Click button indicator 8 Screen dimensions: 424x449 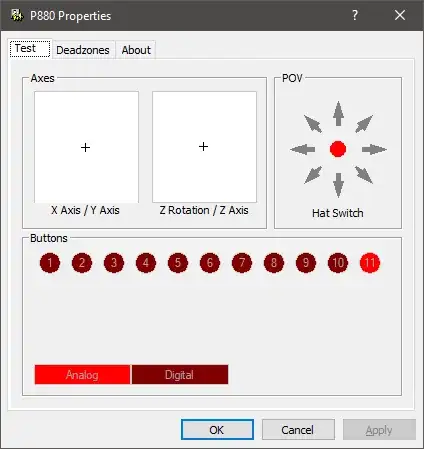[274, 263]
